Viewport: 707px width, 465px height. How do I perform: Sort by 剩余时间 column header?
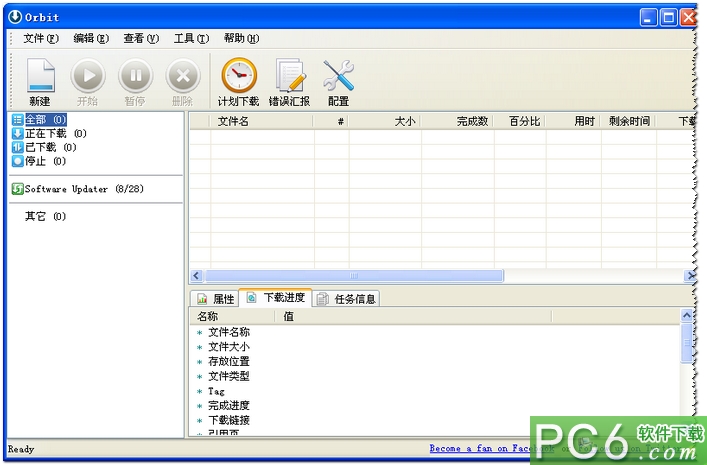[x=629, y=121]
